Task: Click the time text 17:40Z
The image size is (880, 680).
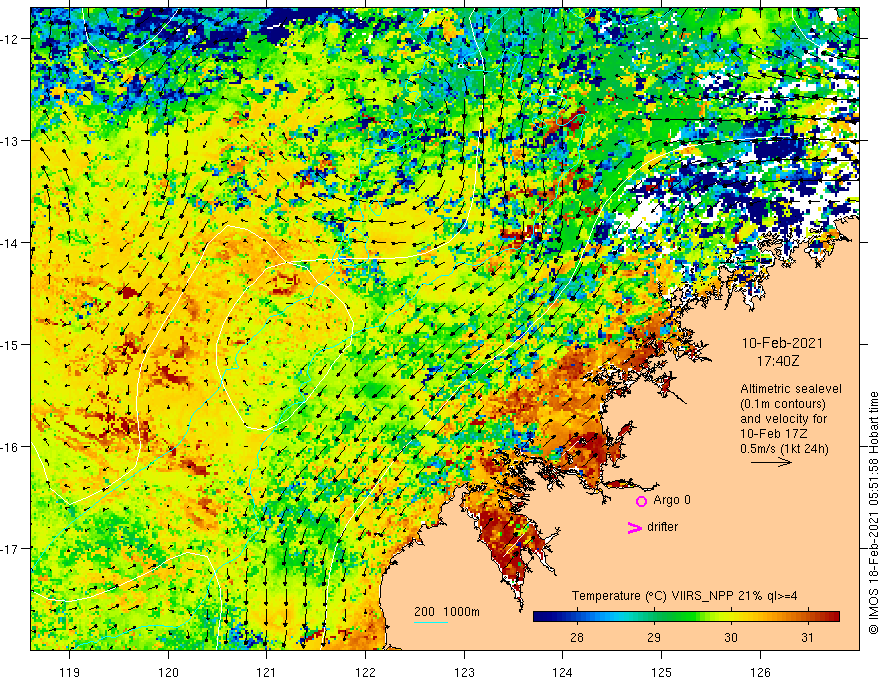Action: [x=778, y=361]
